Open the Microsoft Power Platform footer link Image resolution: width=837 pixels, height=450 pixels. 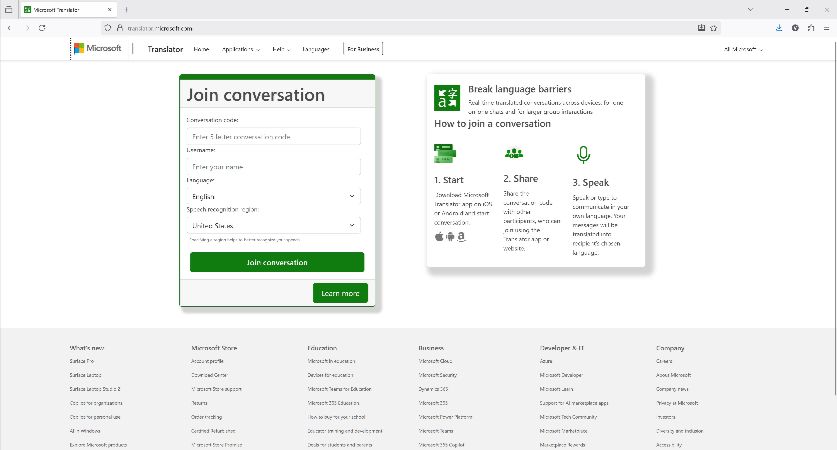445,417
